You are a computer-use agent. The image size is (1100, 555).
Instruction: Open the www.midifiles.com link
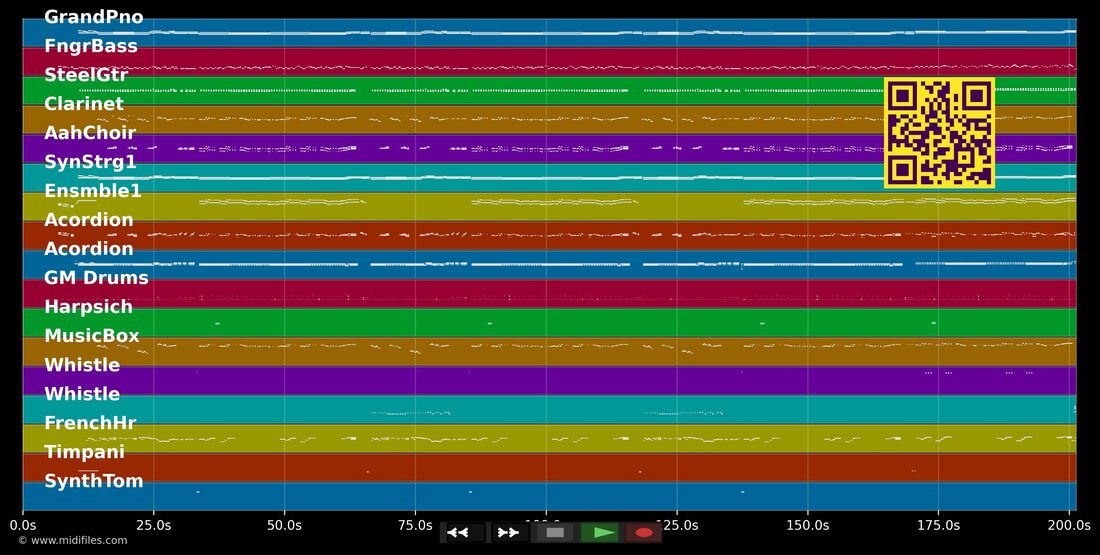[73, 540]
